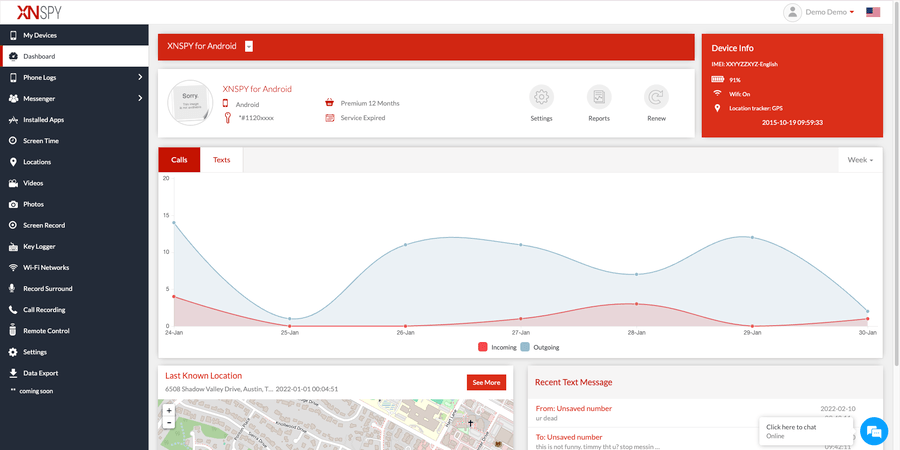Click the Videos camera icon
This screenshot has width=900, height=450.
pos(13,183)
